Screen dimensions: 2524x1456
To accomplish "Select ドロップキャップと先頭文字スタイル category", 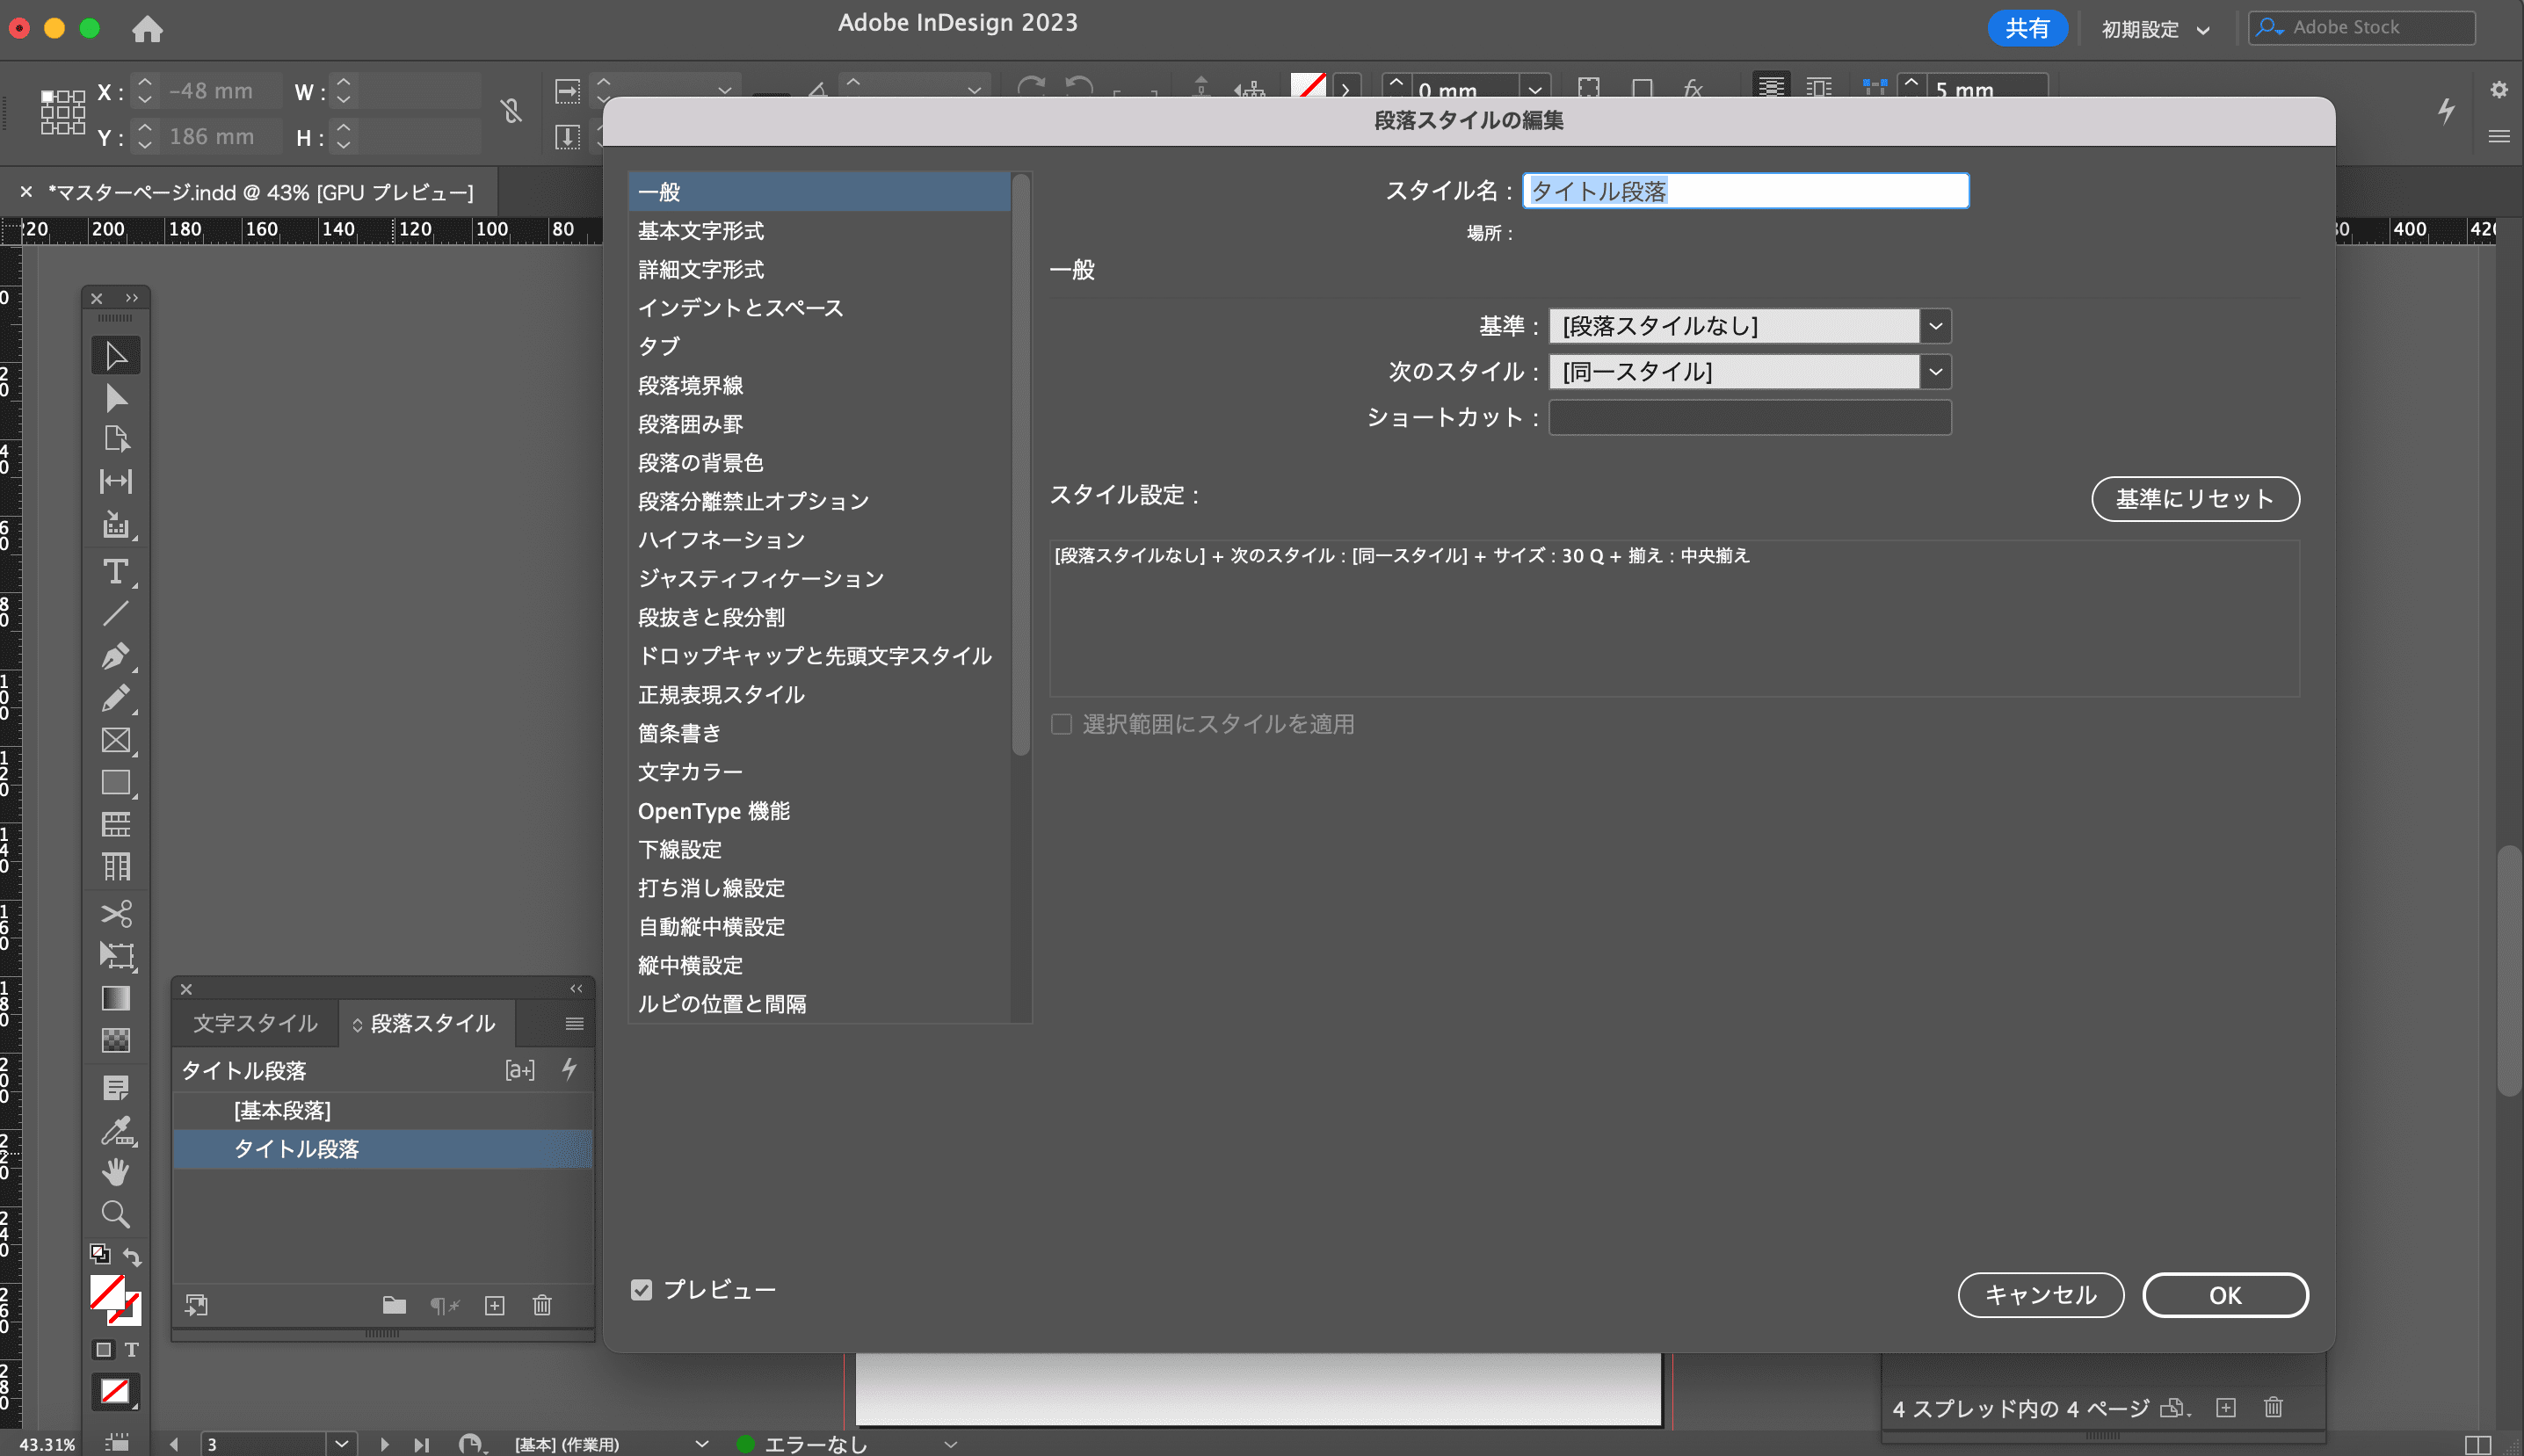I will tap(818, 656).
